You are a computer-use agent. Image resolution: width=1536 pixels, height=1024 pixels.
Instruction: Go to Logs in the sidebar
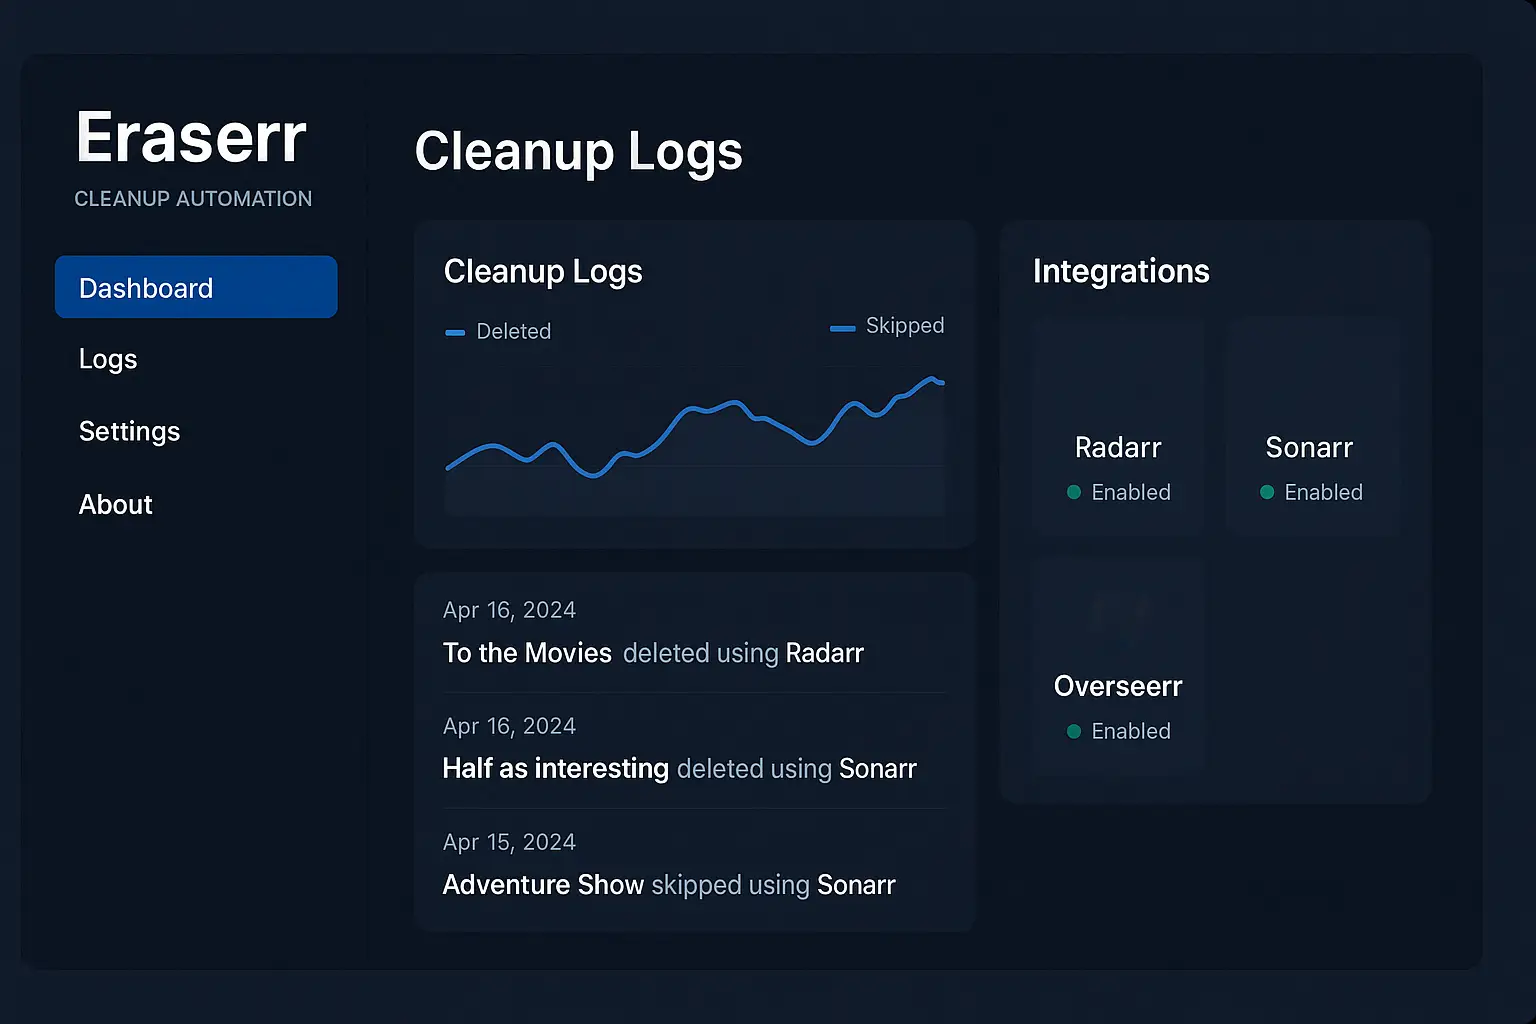[108, 359]
